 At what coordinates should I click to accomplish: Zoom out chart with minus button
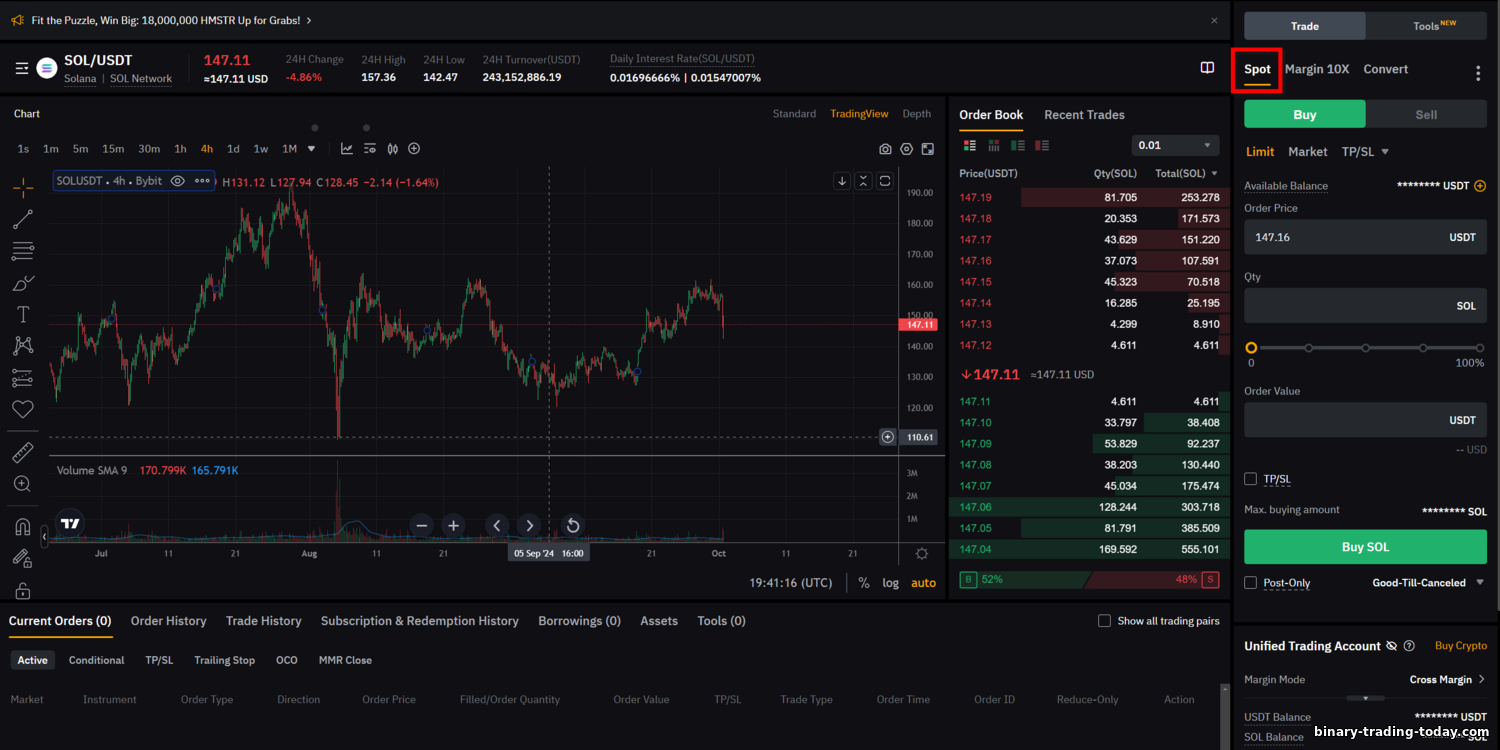[x=421, y=525]
